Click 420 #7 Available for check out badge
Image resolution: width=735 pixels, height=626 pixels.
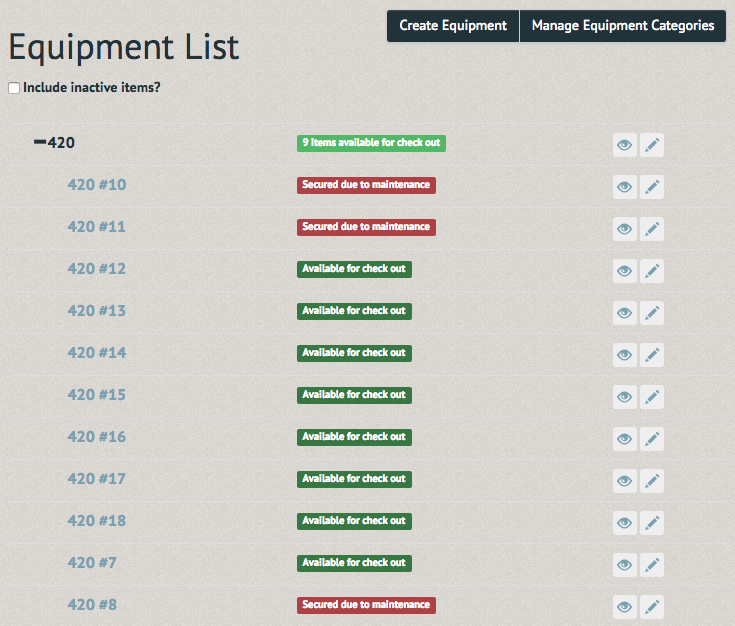coord(354,563)
